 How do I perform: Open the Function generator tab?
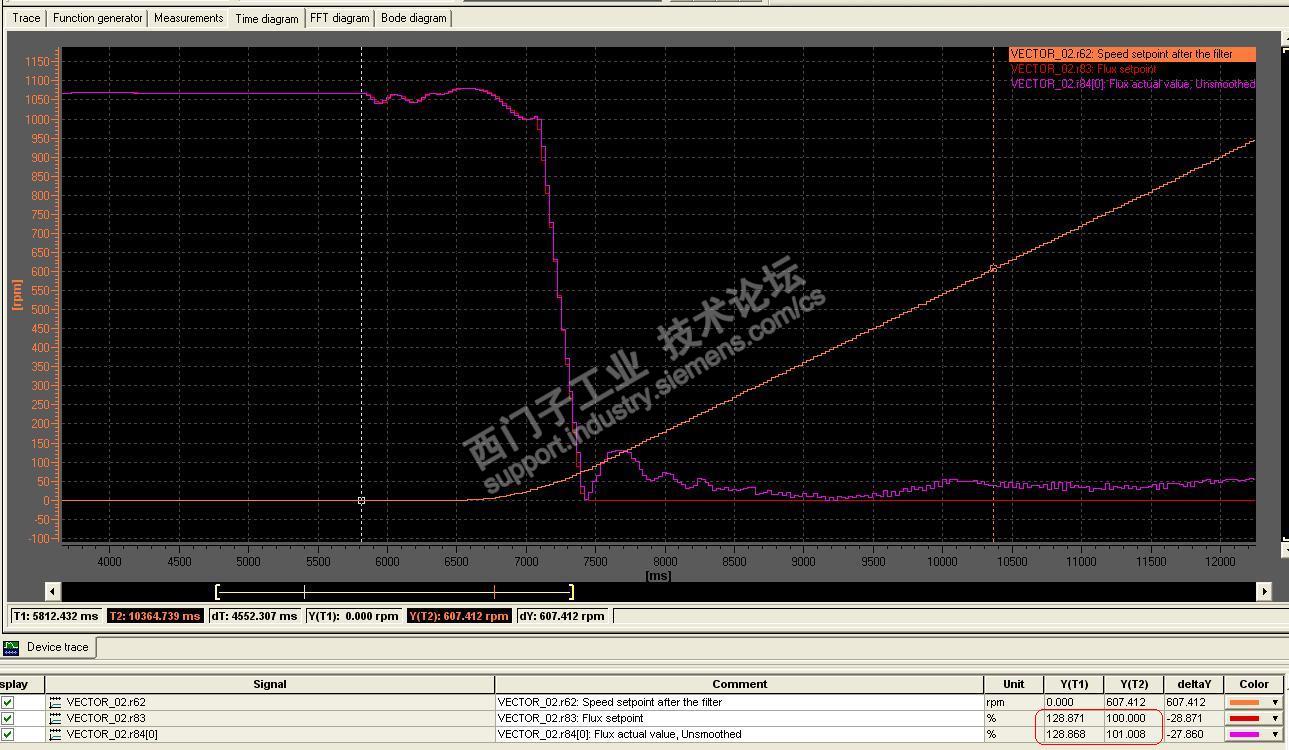98,18
